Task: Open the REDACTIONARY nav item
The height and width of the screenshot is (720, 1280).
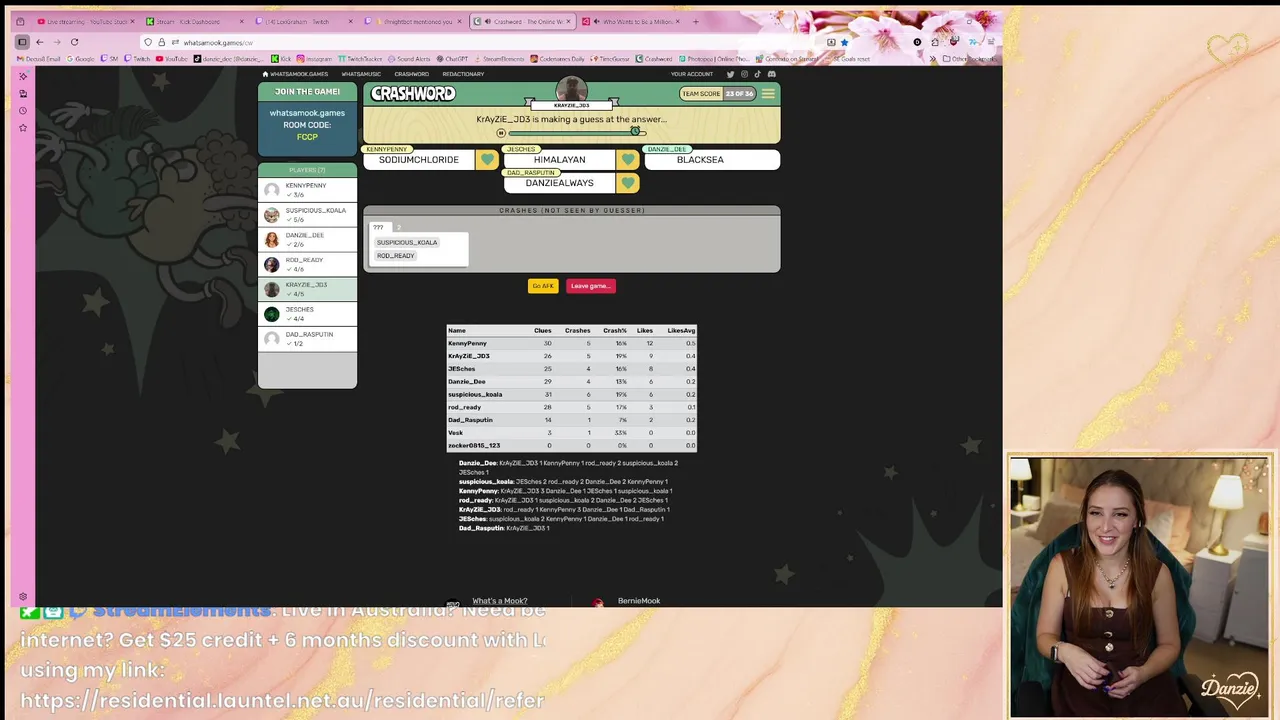Action: point(463,74)
